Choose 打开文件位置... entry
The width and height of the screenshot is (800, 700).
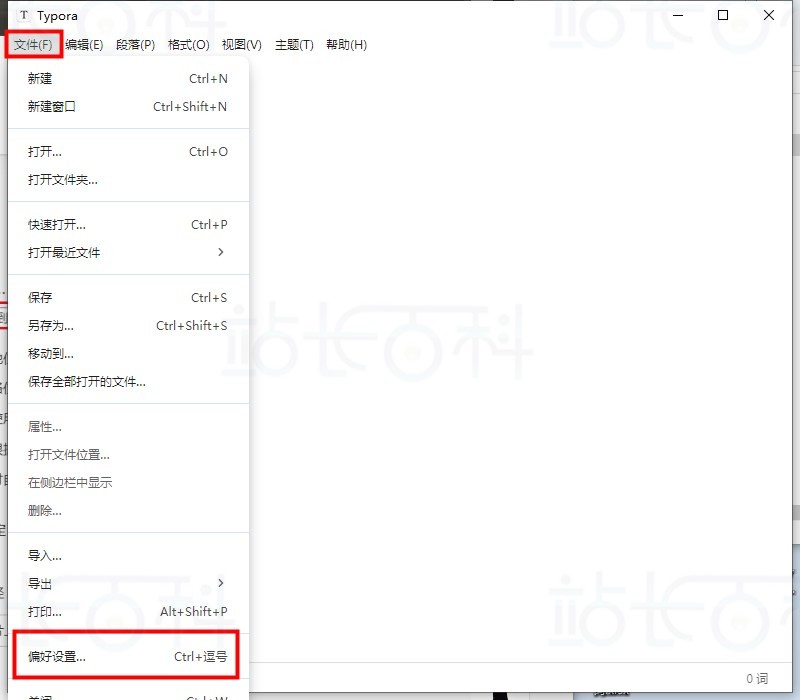point(128,455)
